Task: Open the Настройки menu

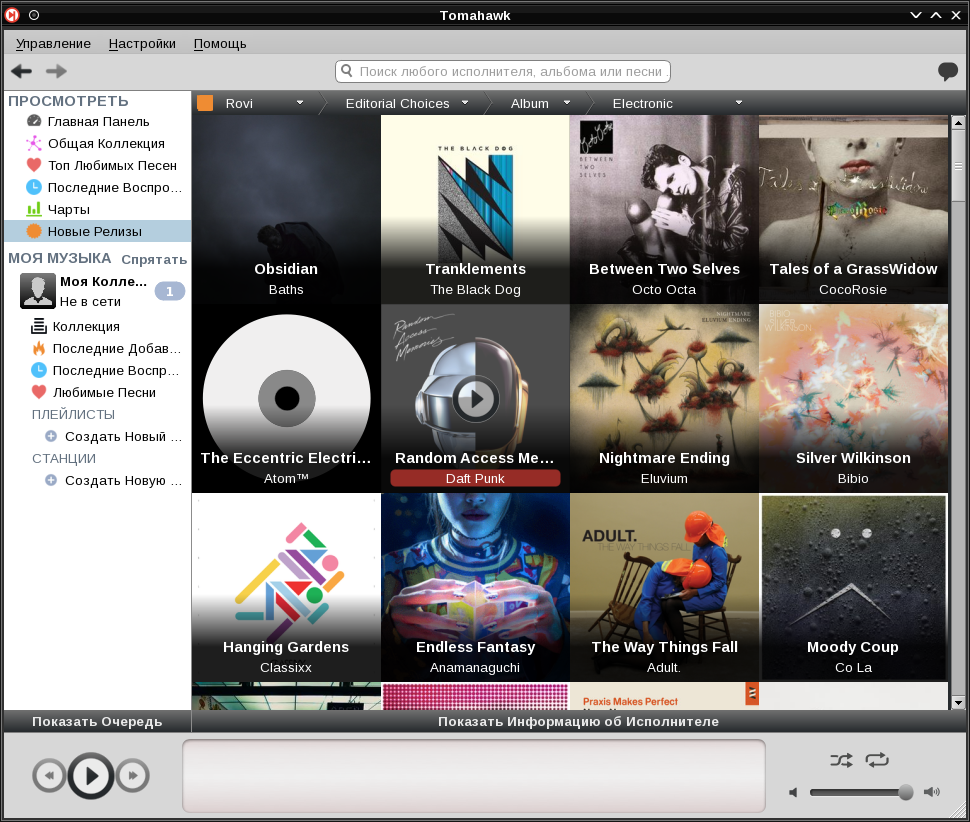Action: 142,43
